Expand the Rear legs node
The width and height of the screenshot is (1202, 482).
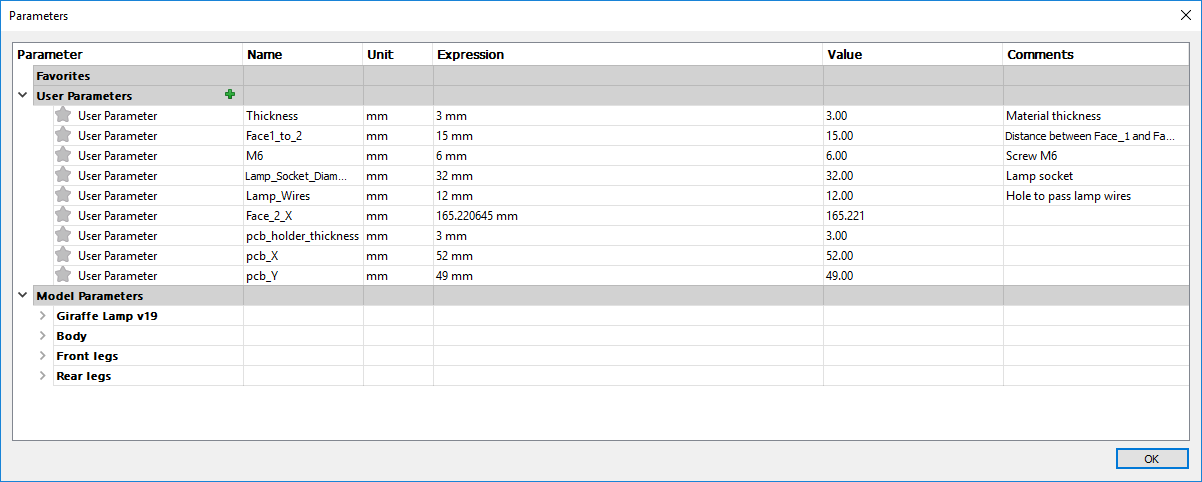click(x=43, y=376)
